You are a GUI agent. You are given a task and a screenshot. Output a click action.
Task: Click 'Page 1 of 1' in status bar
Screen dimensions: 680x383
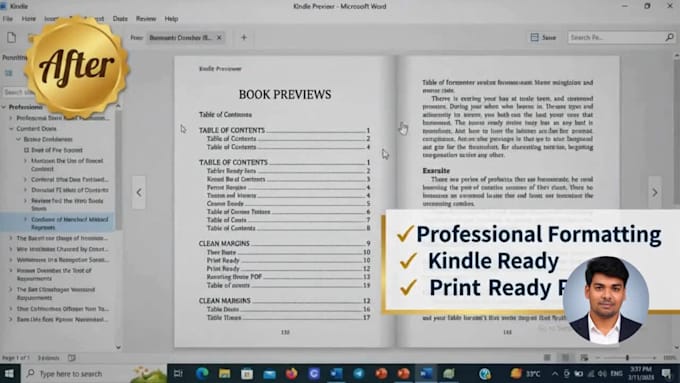pos(16,358)
